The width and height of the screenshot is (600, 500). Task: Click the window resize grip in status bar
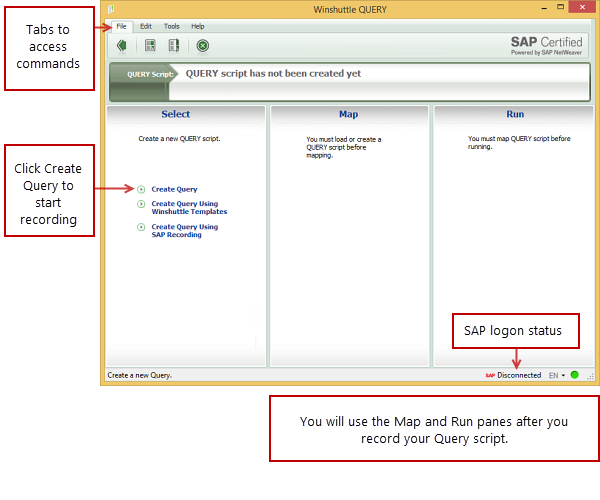point(590,376)
